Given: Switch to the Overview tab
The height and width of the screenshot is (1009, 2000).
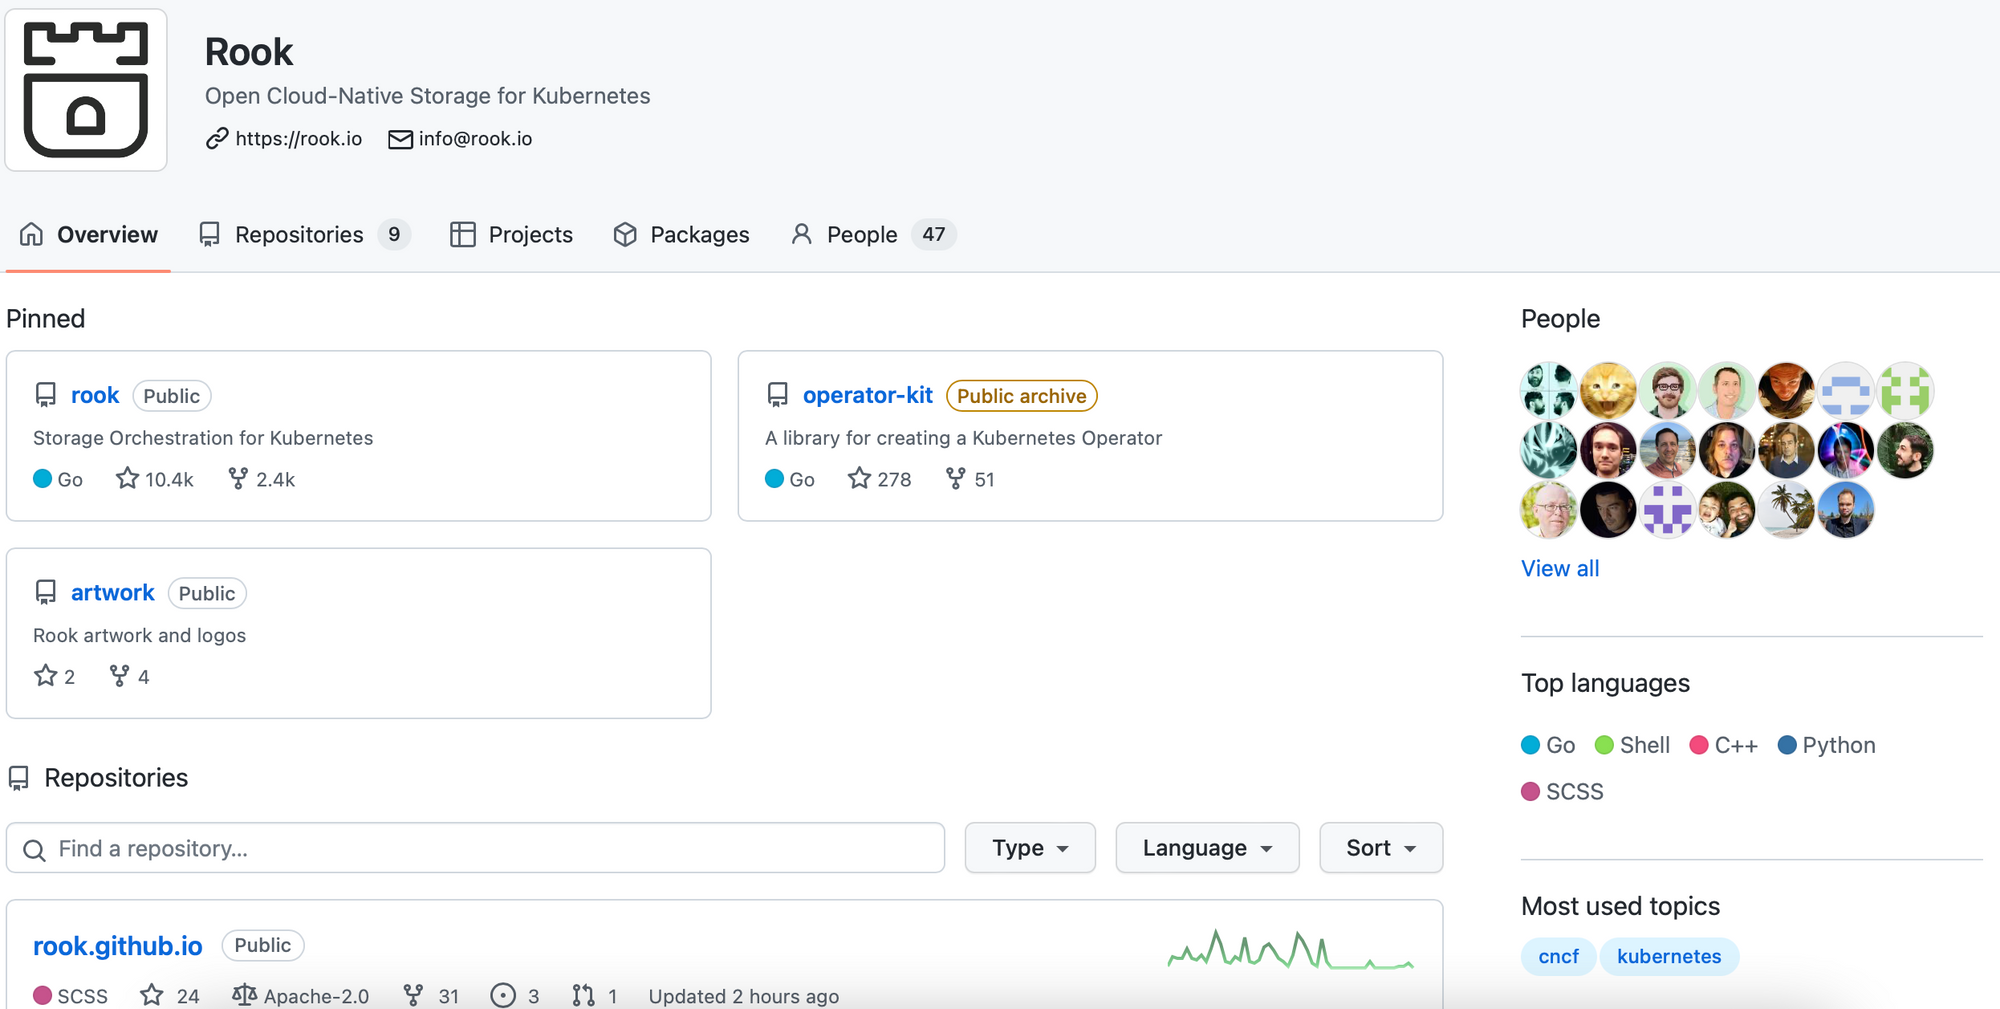Looking at the screenshot, I should coord(88,235).
